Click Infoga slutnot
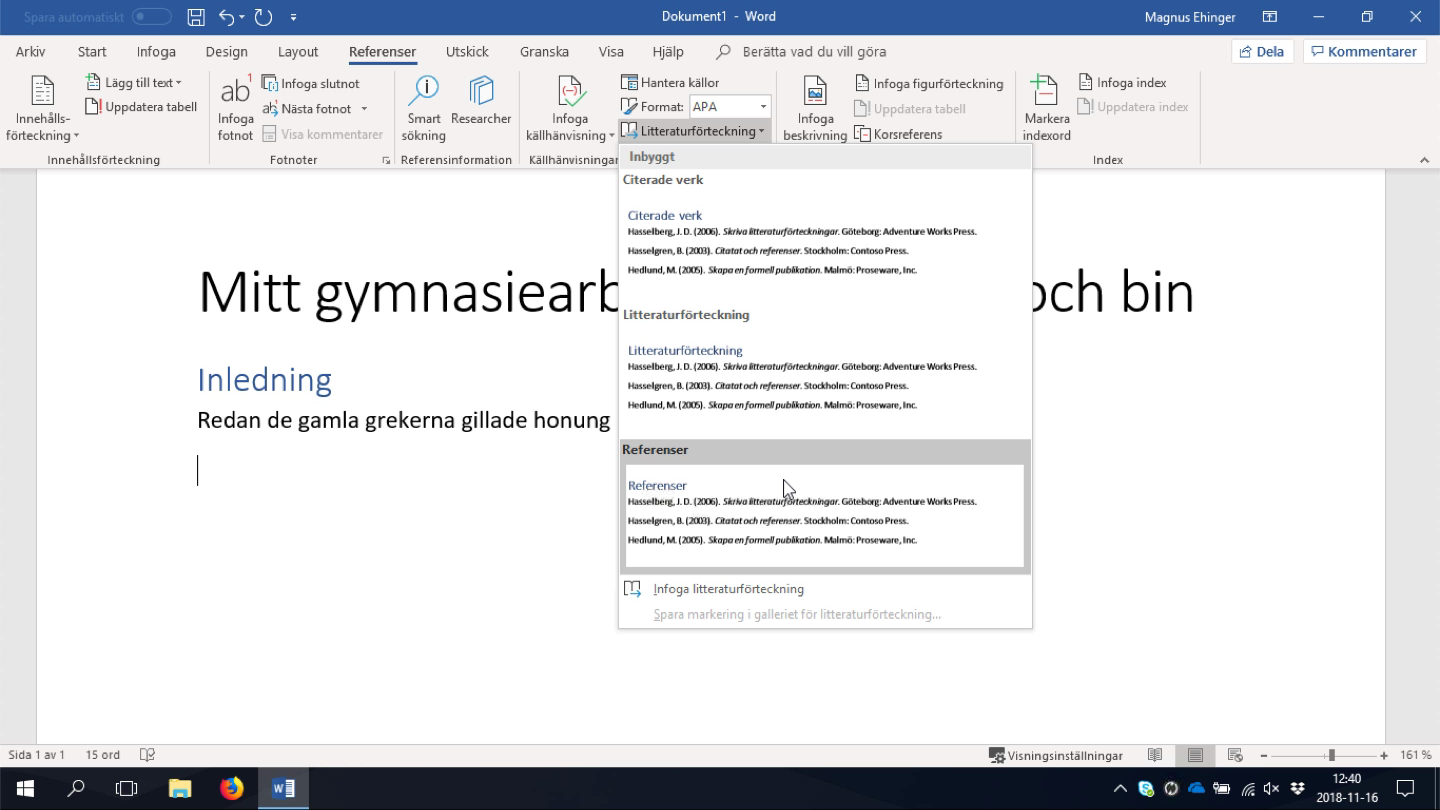Screen dimensions: 1440x810 (311, 84)
